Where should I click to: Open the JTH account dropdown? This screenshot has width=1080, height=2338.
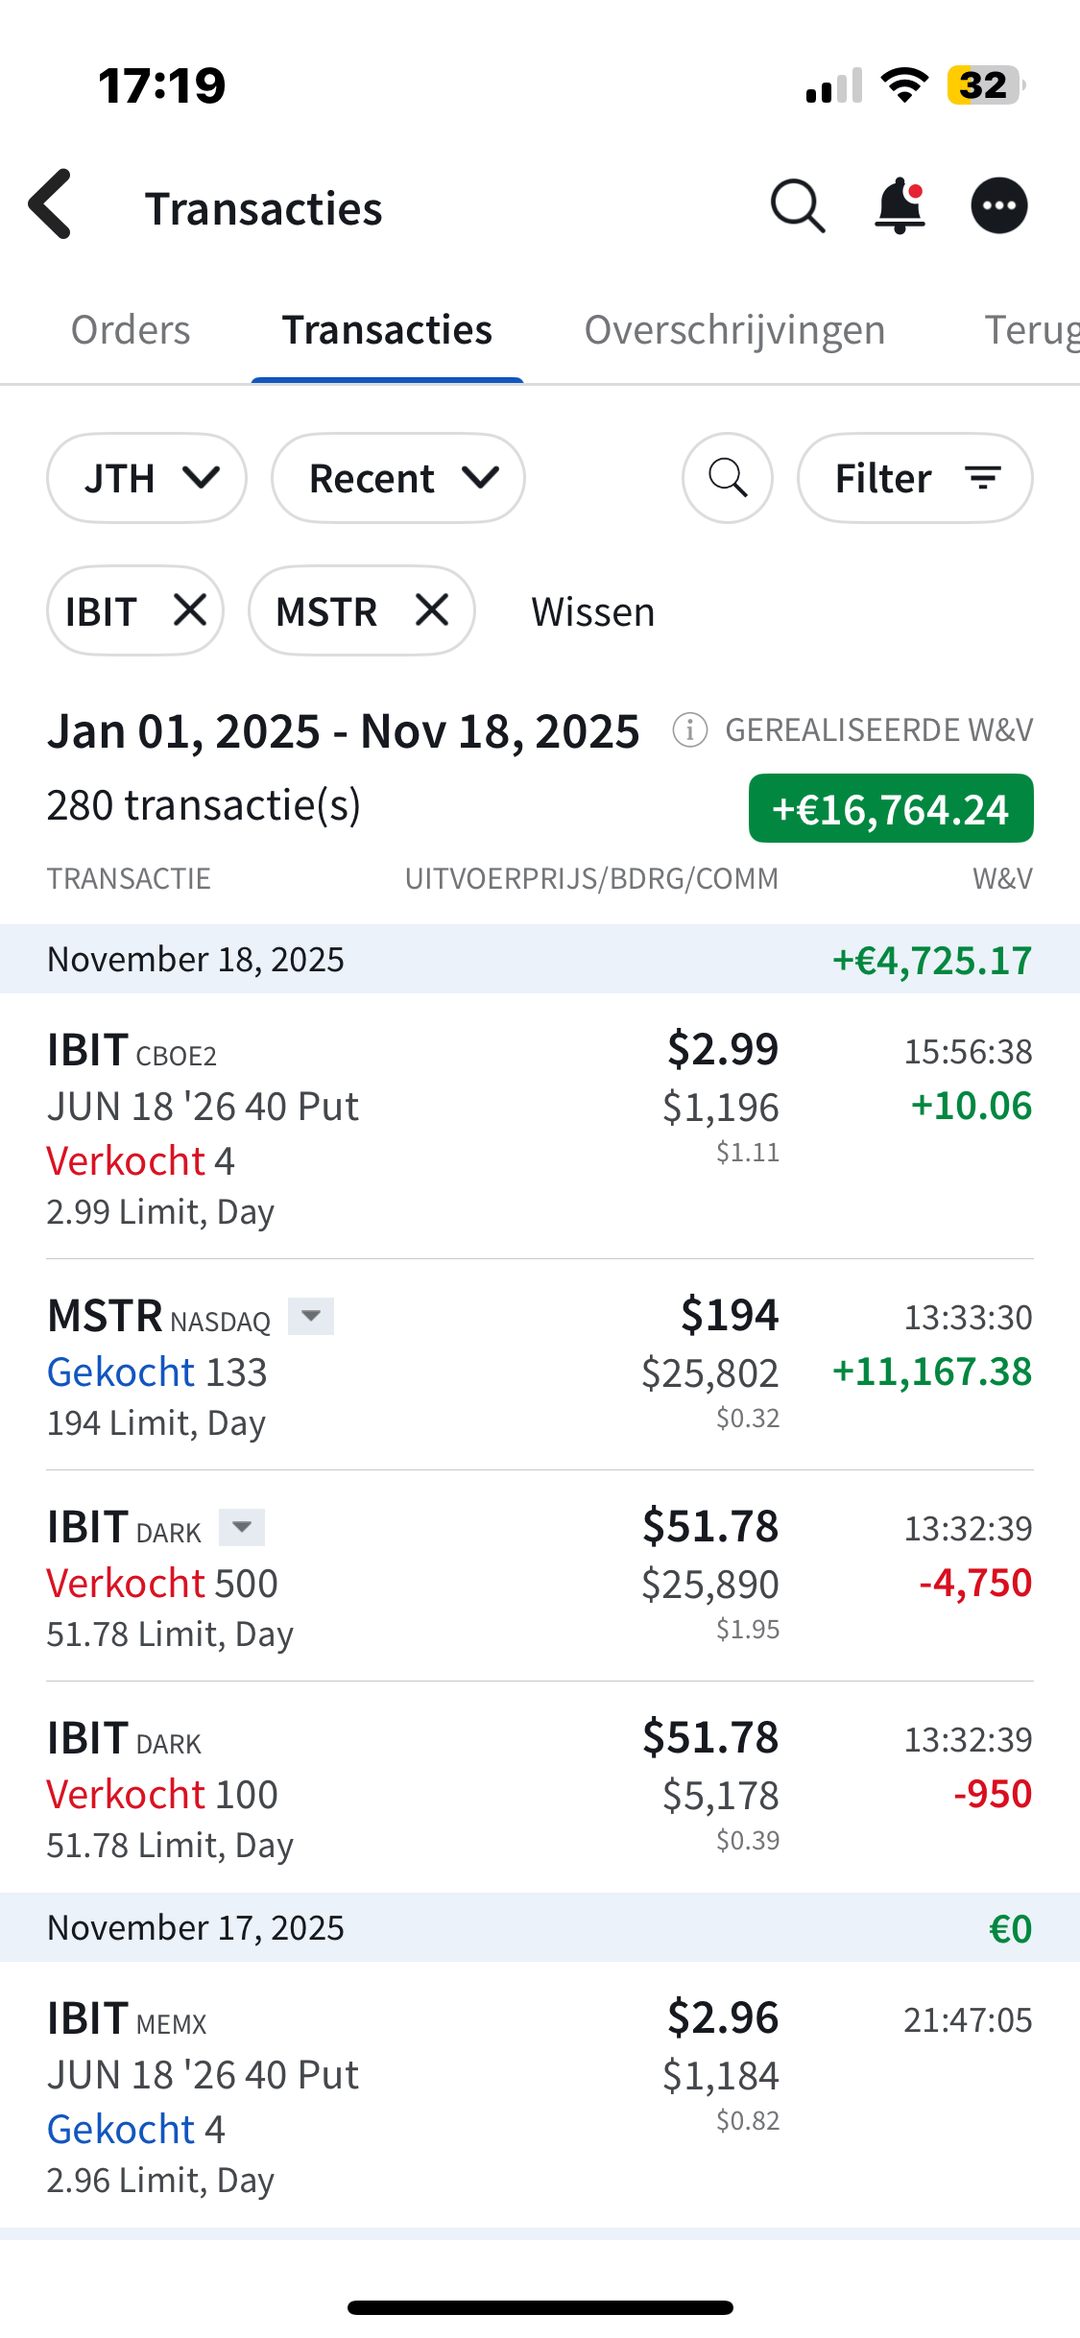click(x=147, y=478)
